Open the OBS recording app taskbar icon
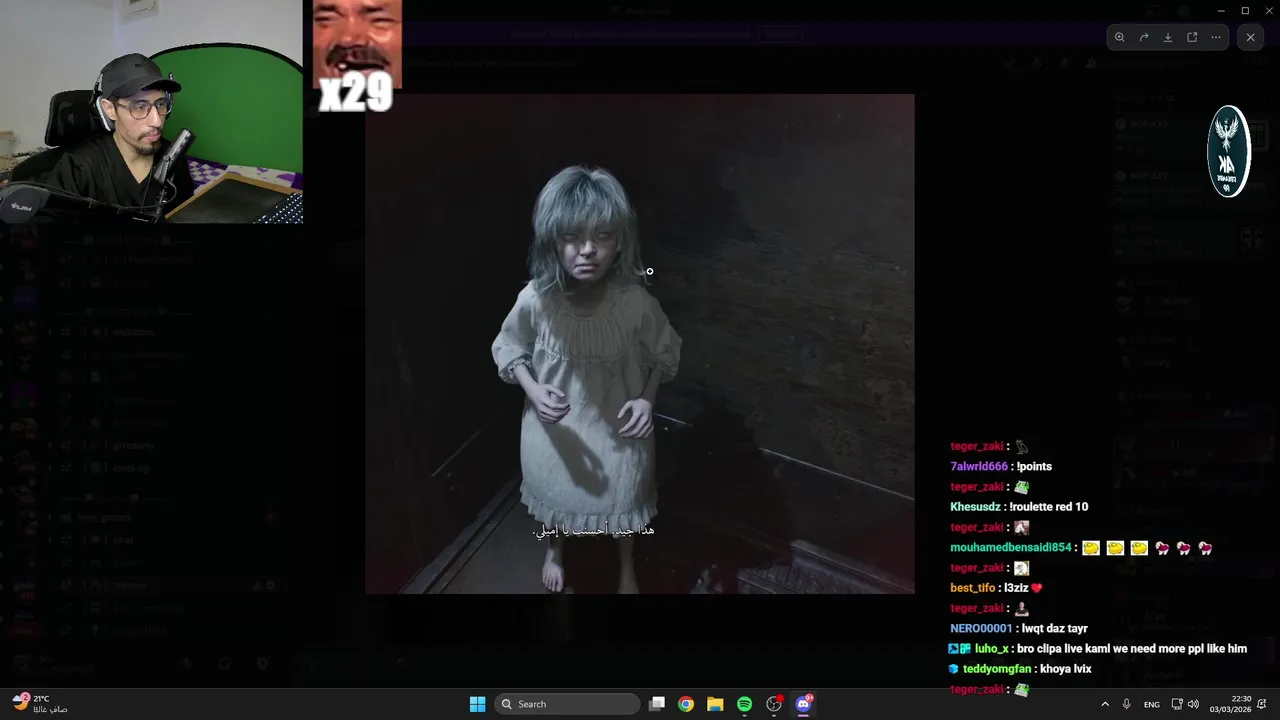Image resolution: width=1280 pixels, height=720 pixels. tap(774, 704)
